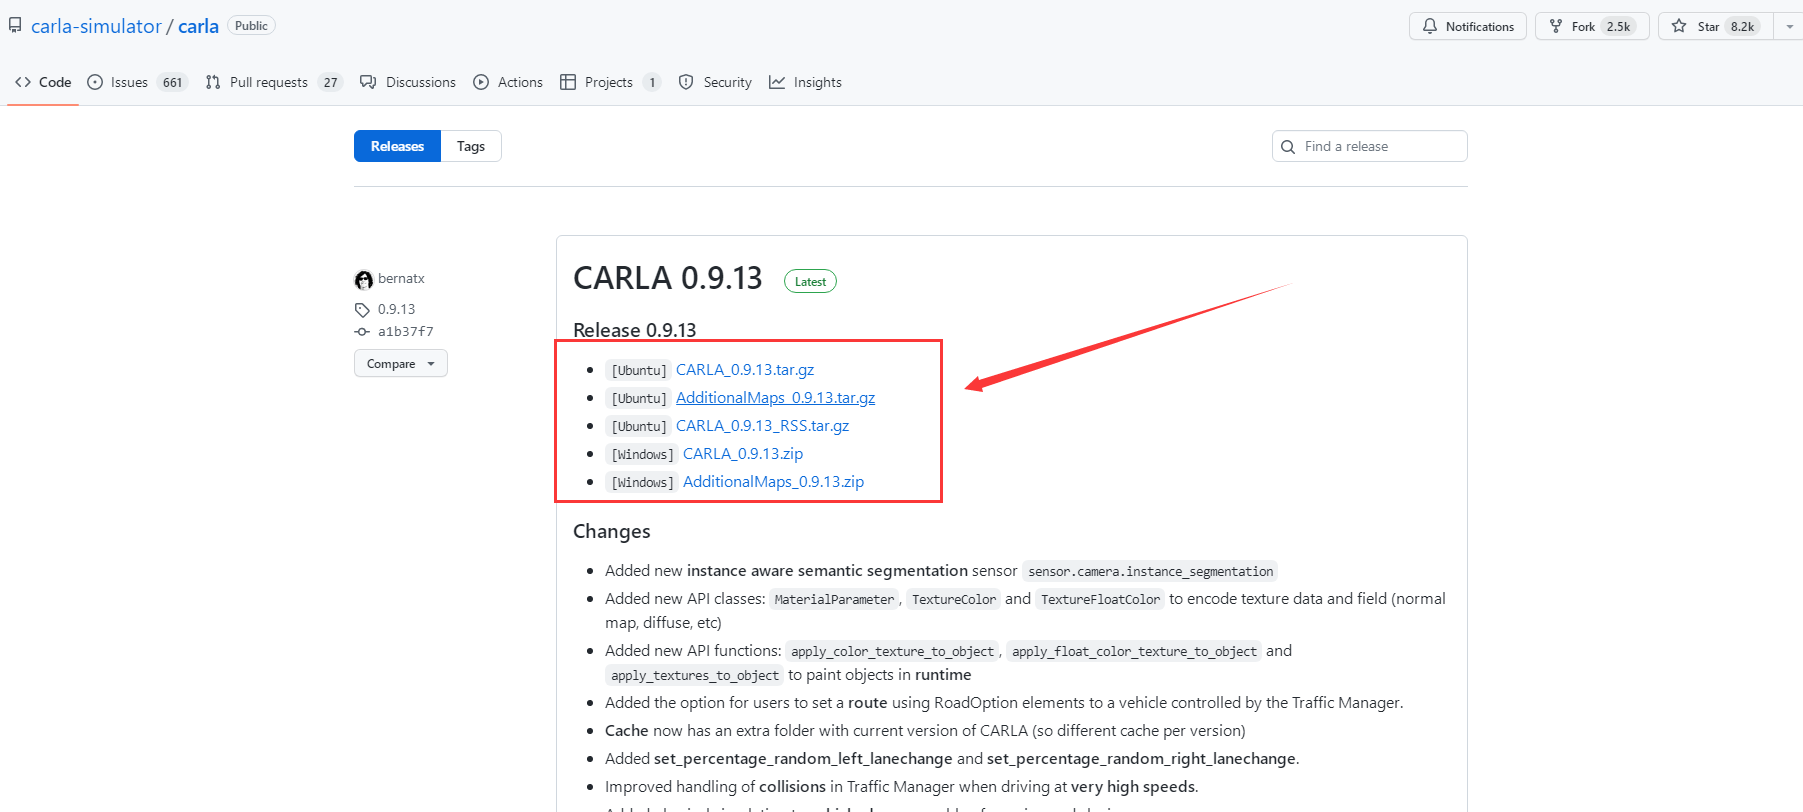Image resolution: width=1803 pixels, height=812 pixels.
Task: Click the TextureFloatColor code text
Action: 1100,599
